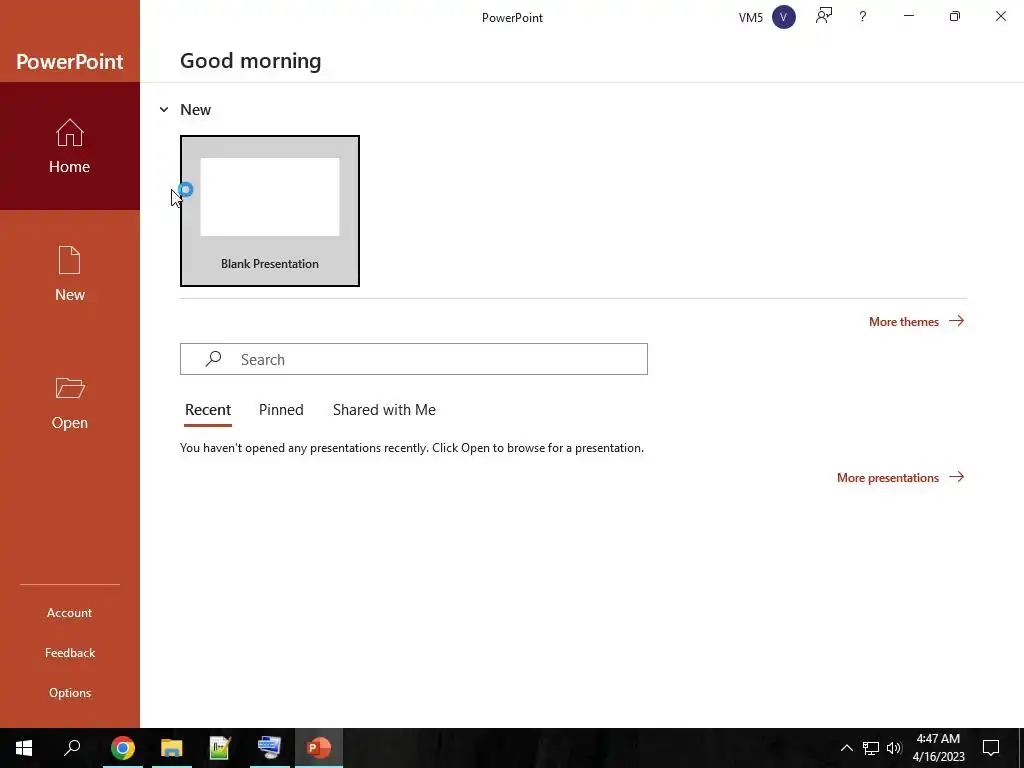Viewport: 1024px width, 768px height.
Task: Click the magnifier icon in Search box
Action: [214, 359]
